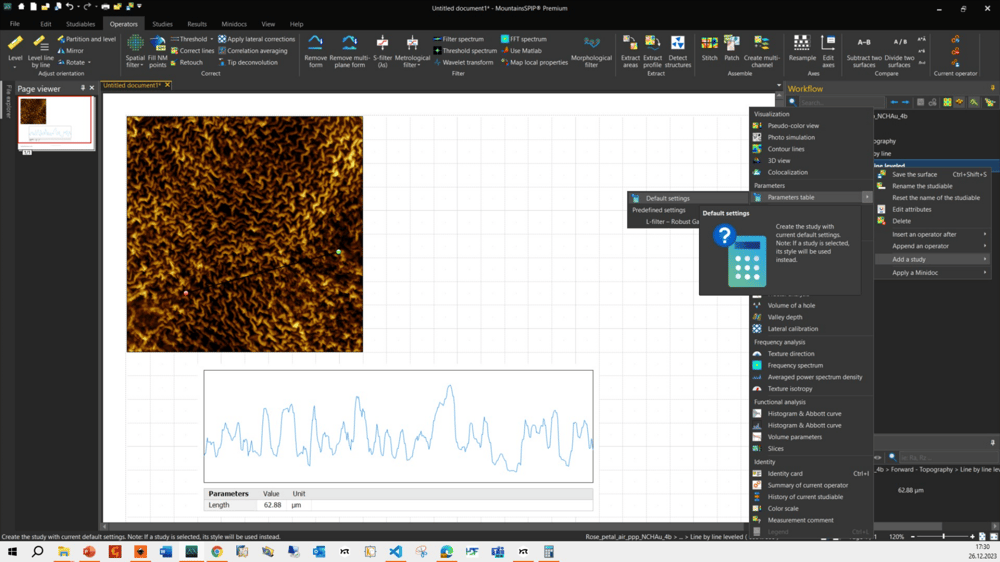Select the Patch tool
Screen dimensions: 1000x562
click(x=732, y=48)
